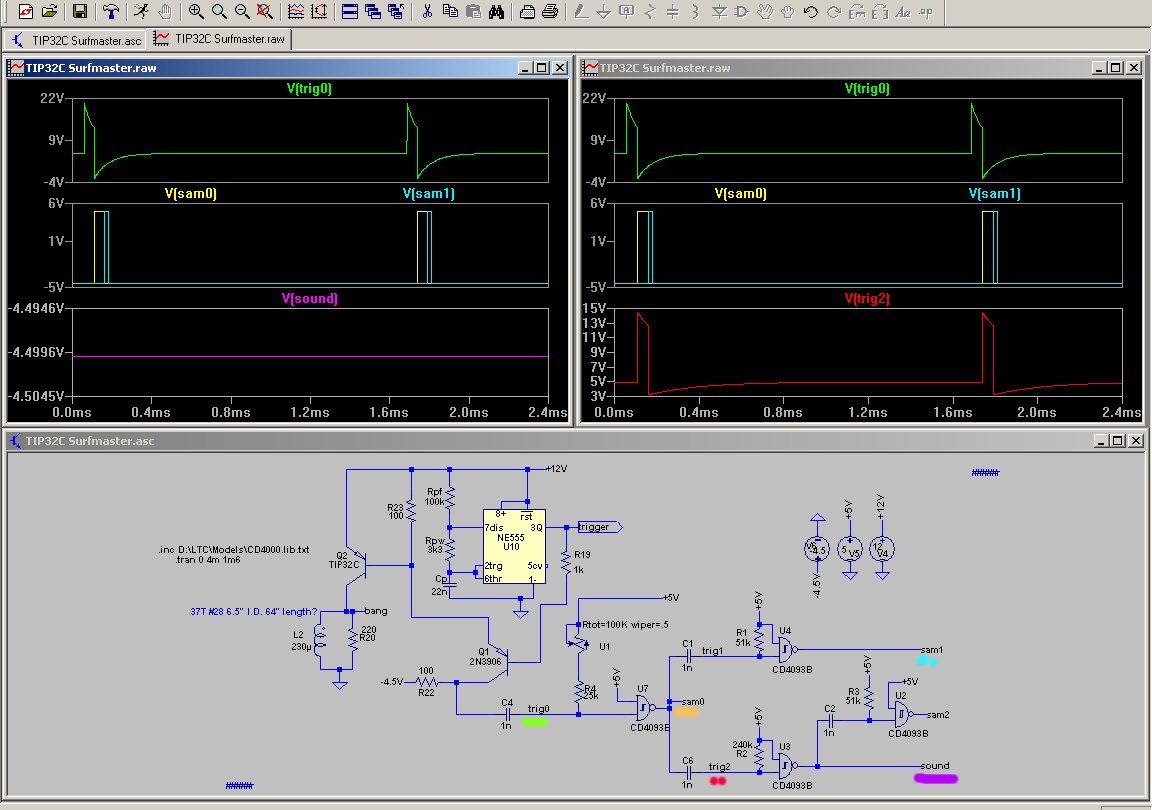The height and width of the screenshot is (810, 1152).
Task: Select the red V(trig2) trace label
Action: [867, 299]
